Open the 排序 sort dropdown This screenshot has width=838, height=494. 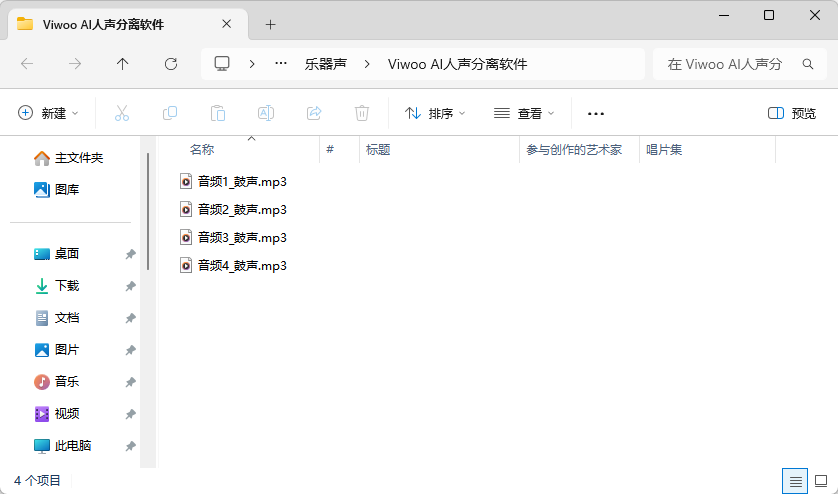[435, 113]
